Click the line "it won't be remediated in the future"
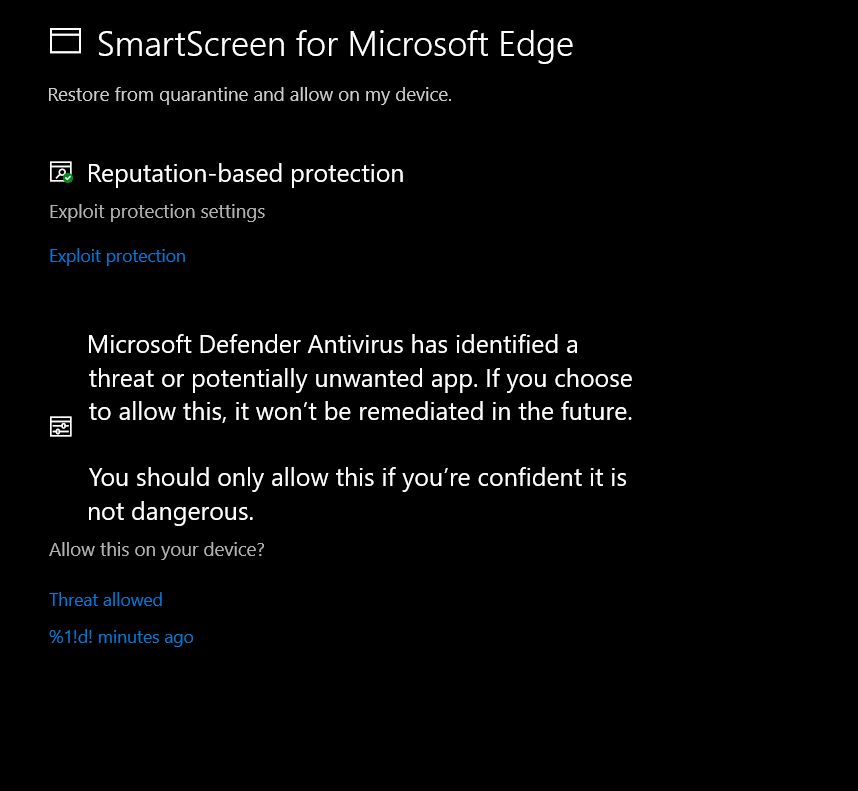858x791 pixels. 360,413
